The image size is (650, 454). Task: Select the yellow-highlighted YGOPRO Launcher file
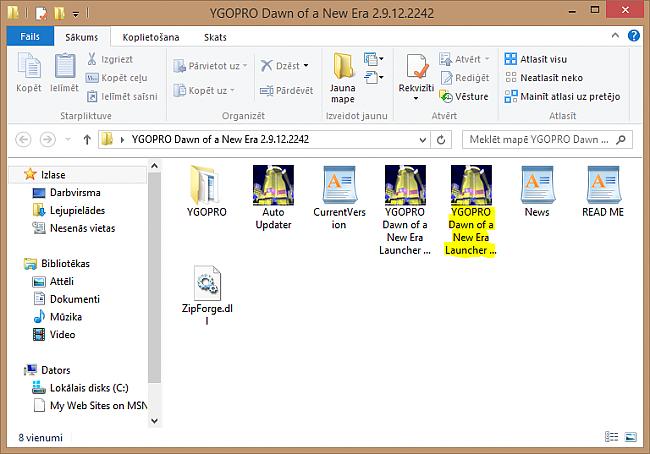tap(471, 210)
